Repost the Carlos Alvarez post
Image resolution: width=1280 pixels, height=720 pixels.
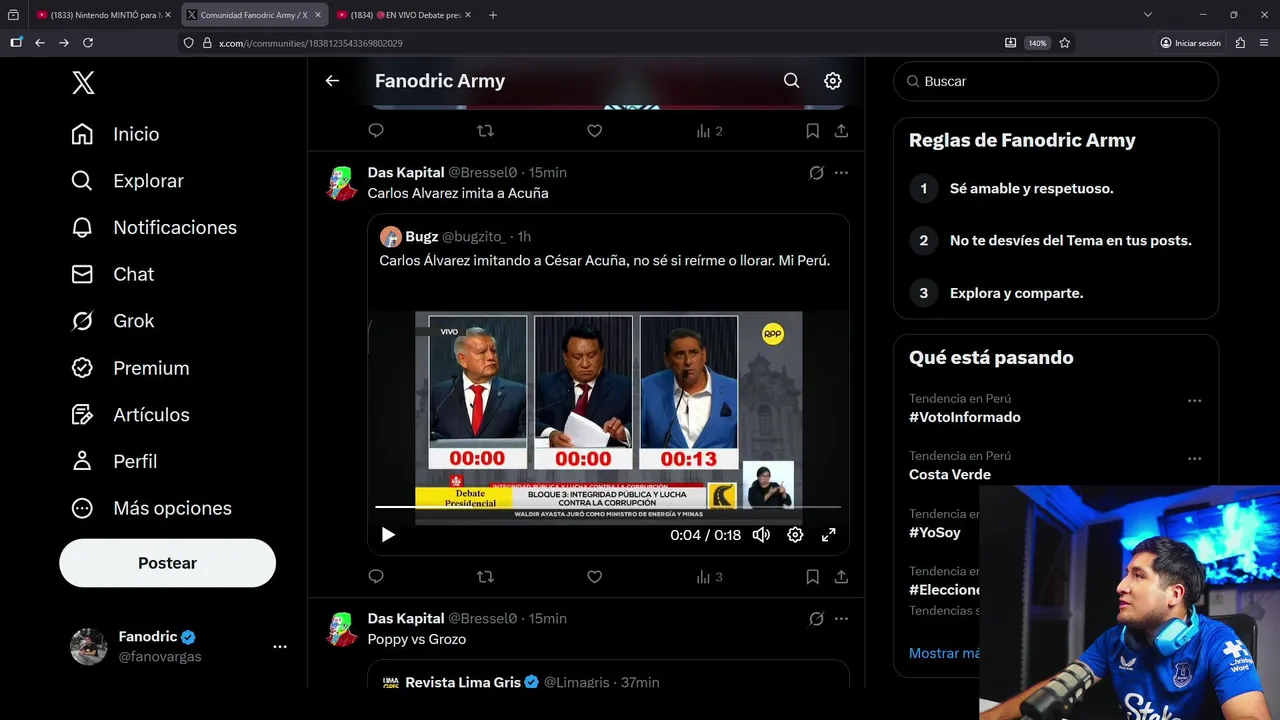(485, 577)
